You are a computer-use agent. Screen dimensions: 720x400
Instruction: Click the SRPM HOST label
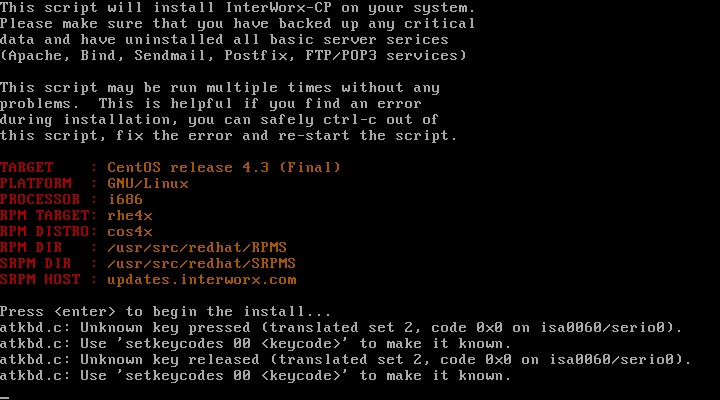pyautogui.click(x=40, y=280)
